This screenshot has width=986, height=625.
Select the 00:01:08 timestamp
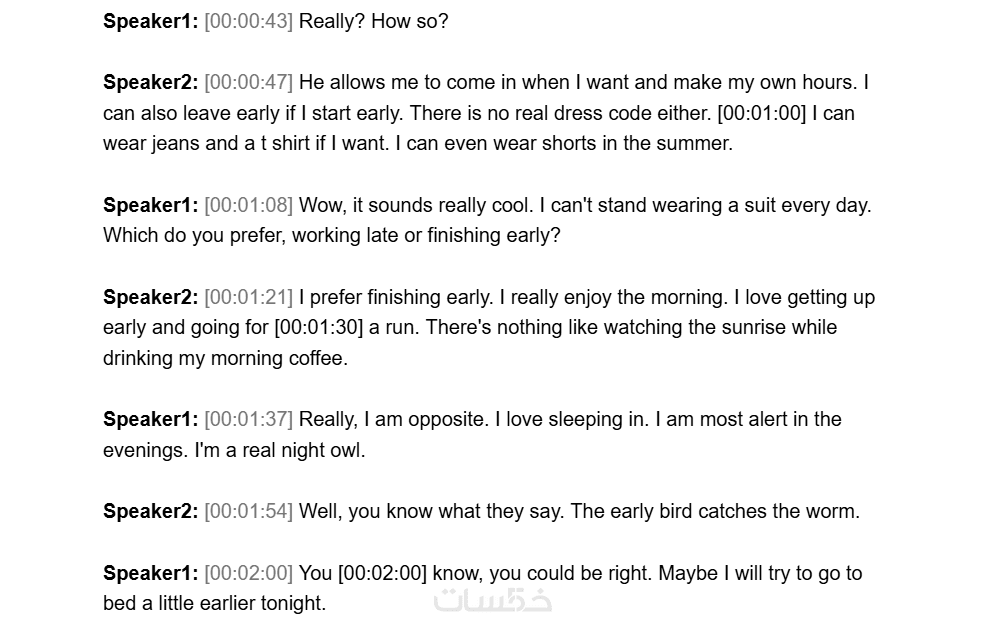point(248,205)
